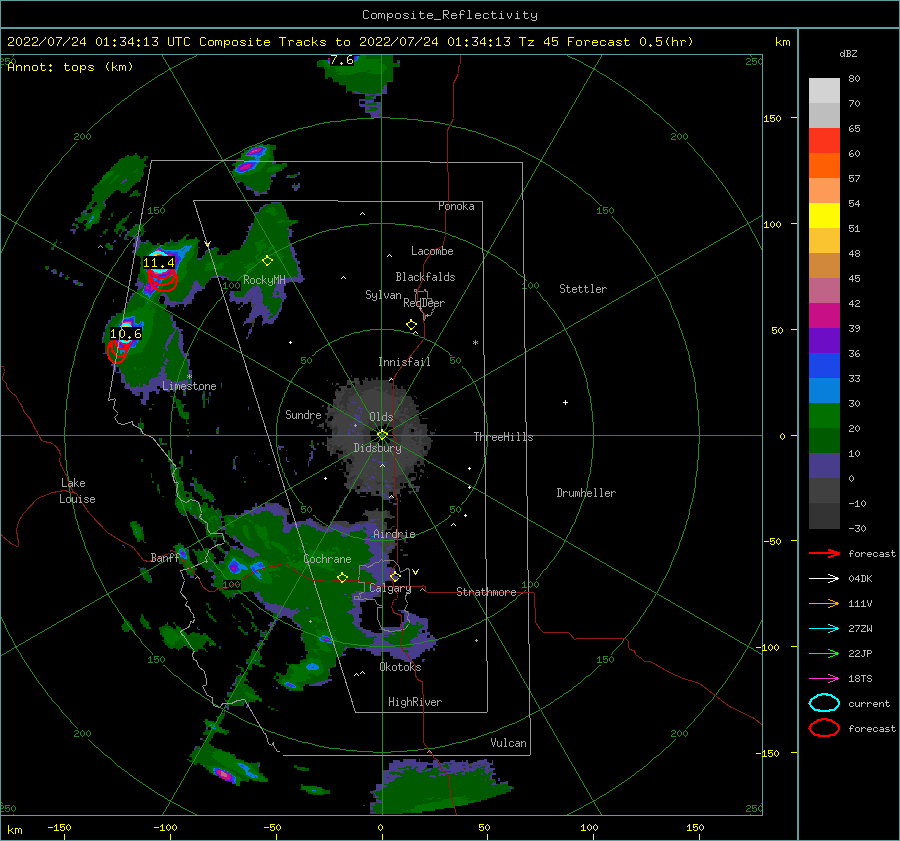This screenshot has height=841, width=900.
Task: Click the 11.4 storm top label
Action: pyautogui.click(x=158, y=263)
